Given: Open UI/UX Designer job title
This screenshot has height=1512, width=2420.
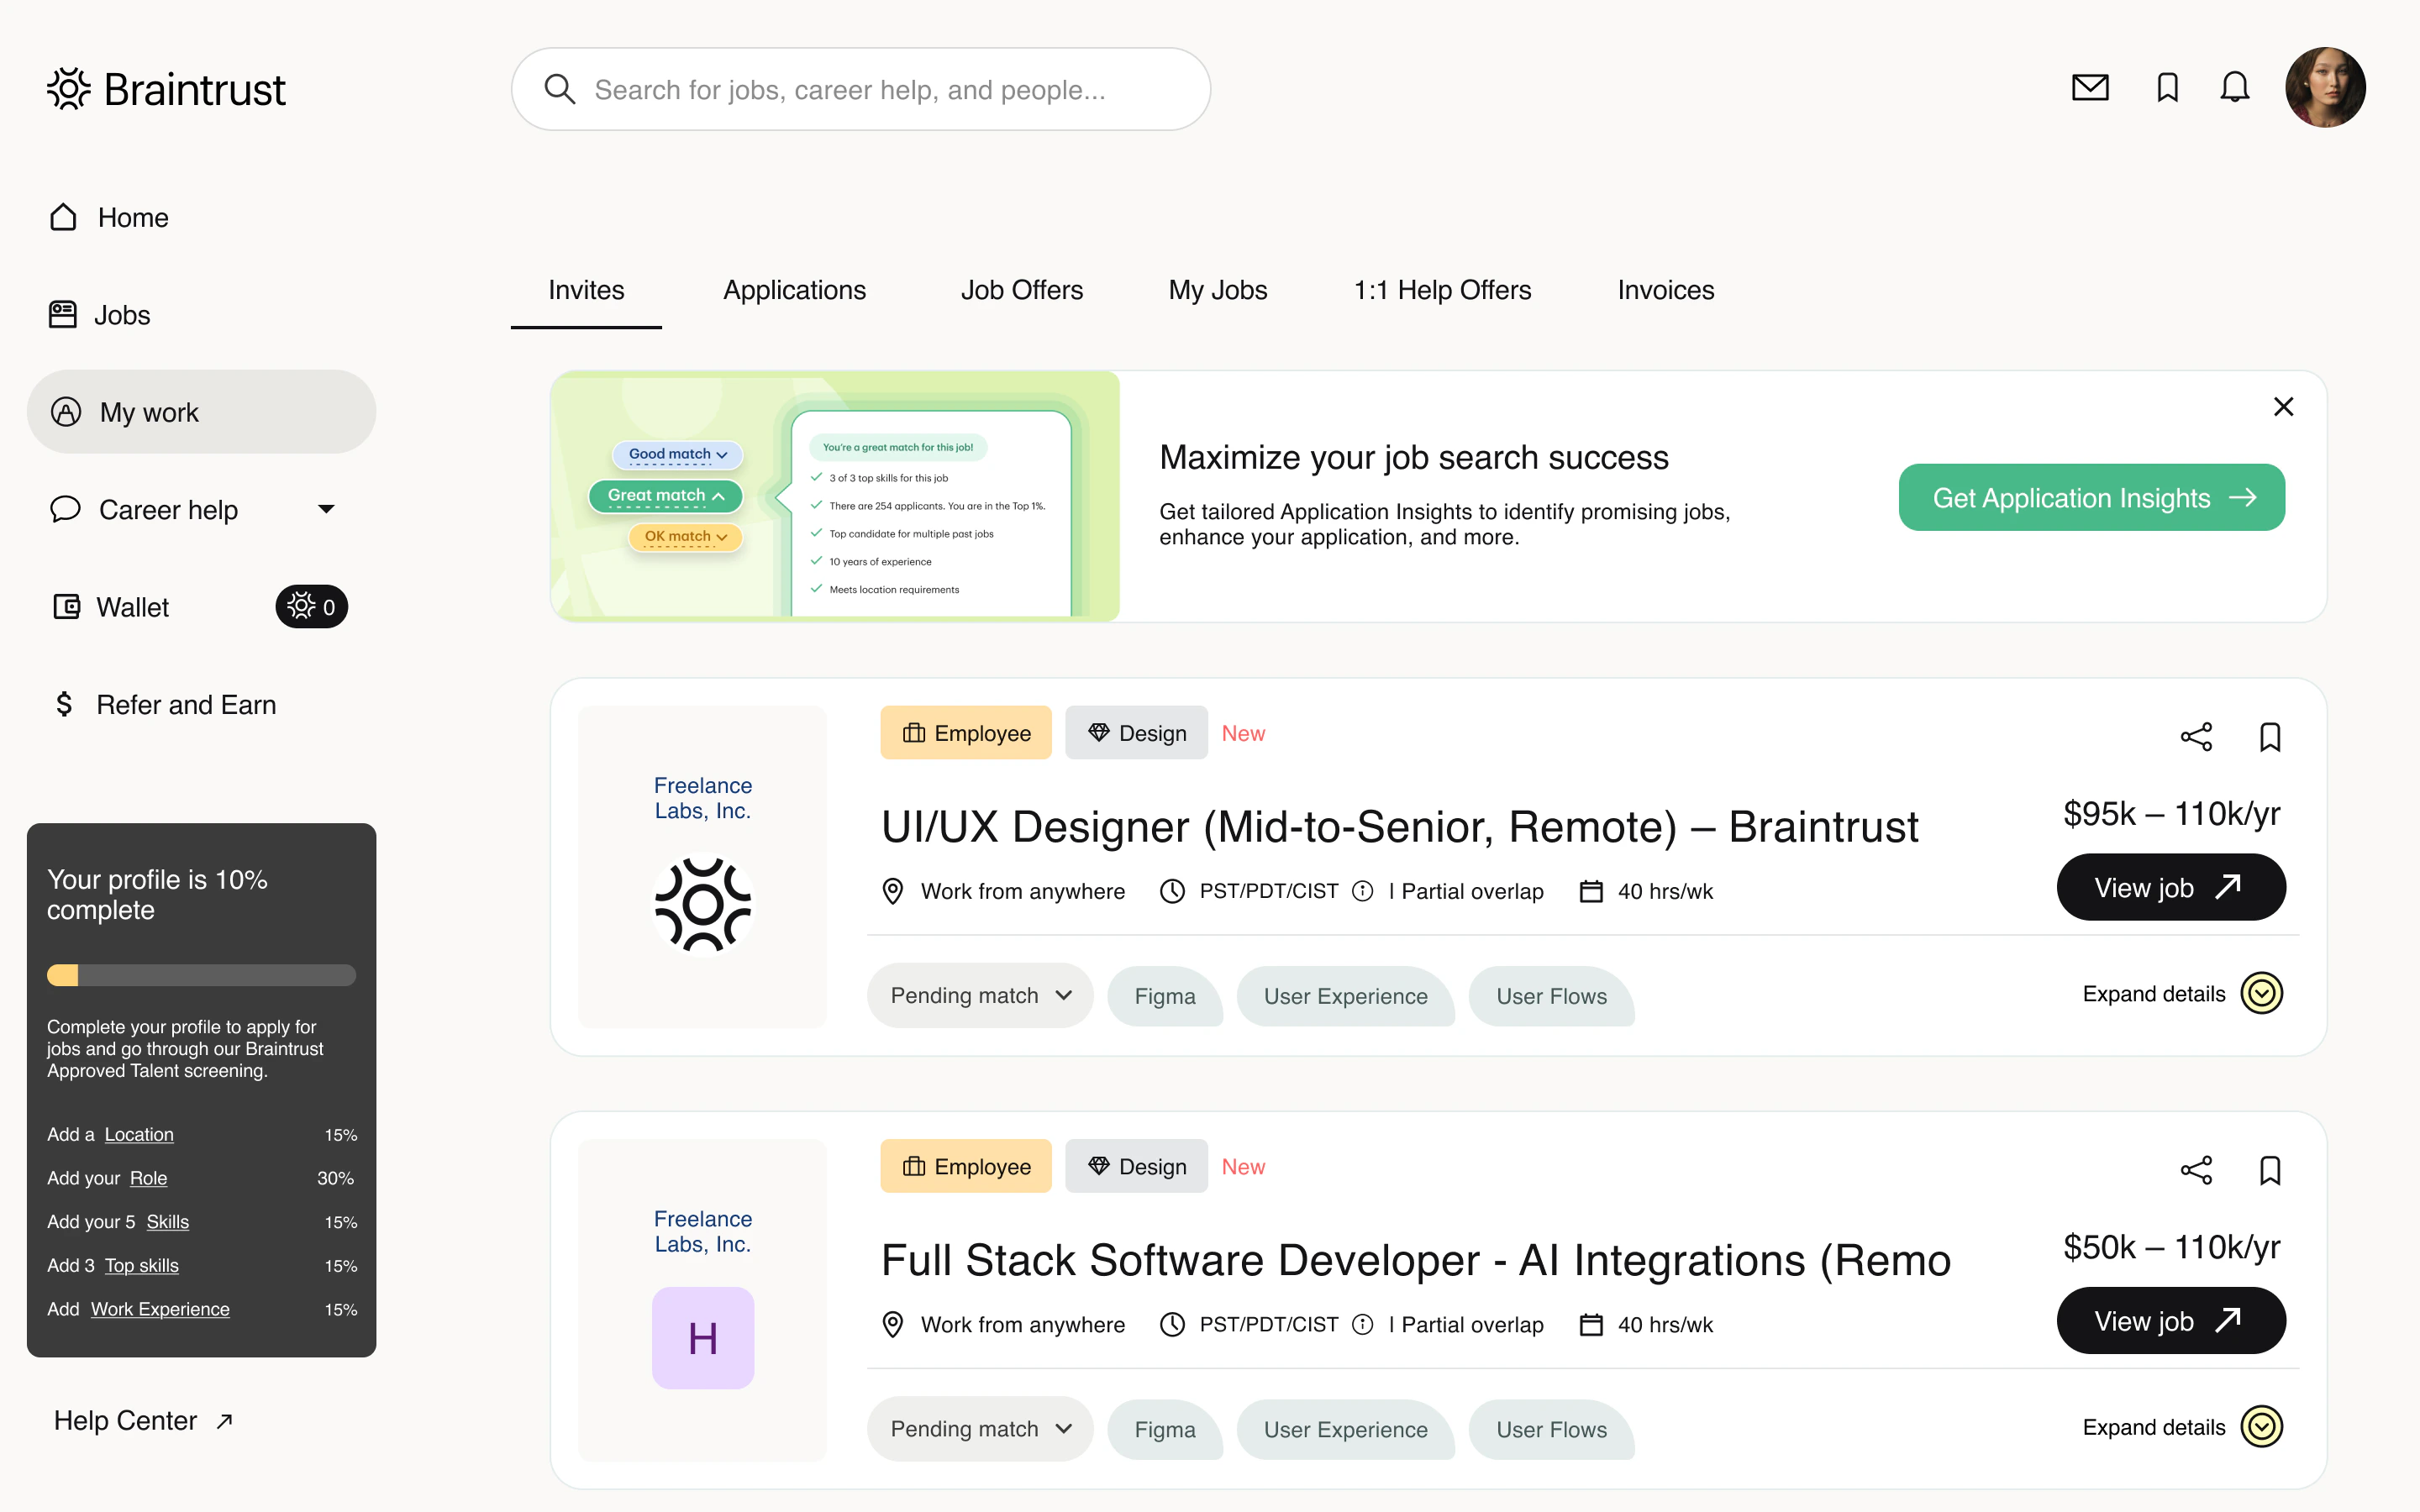Looking at the screenshot, I should pos(1399,827).
